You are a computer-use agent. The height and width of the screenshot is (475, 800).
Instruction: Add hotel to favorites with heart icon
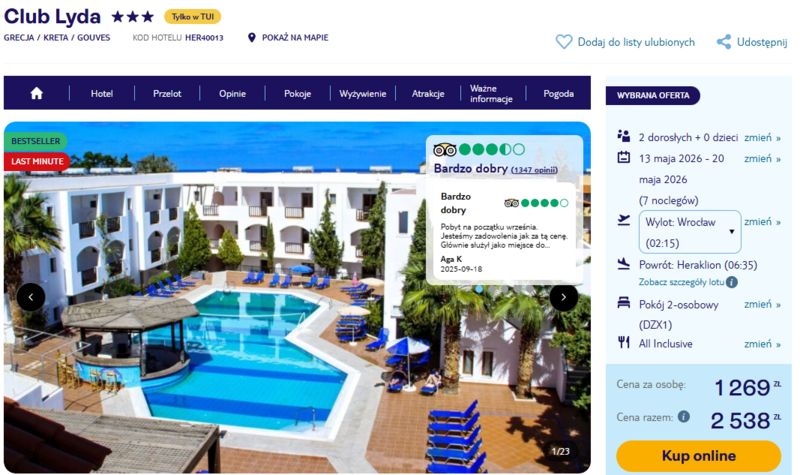(x=564, y=41)
